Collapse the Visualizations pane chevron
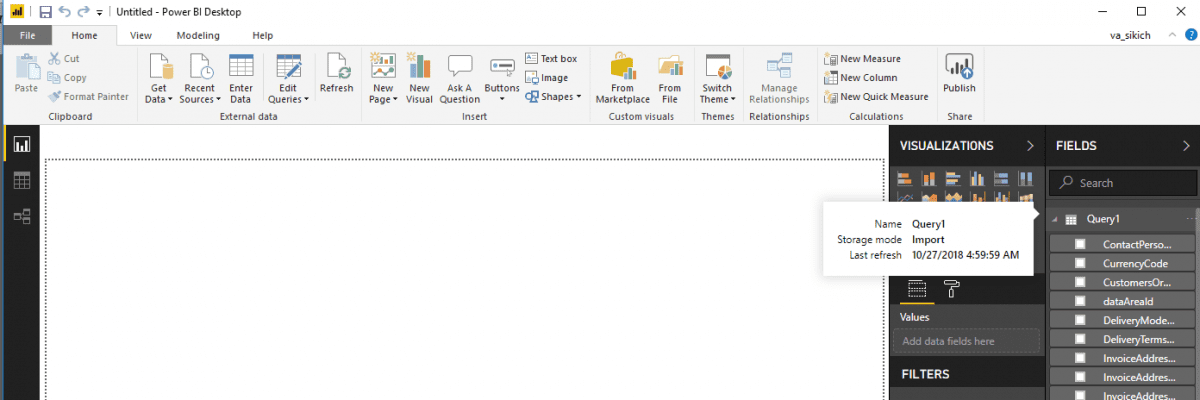Viewport: 1200px width, 400px height. 1030,146
